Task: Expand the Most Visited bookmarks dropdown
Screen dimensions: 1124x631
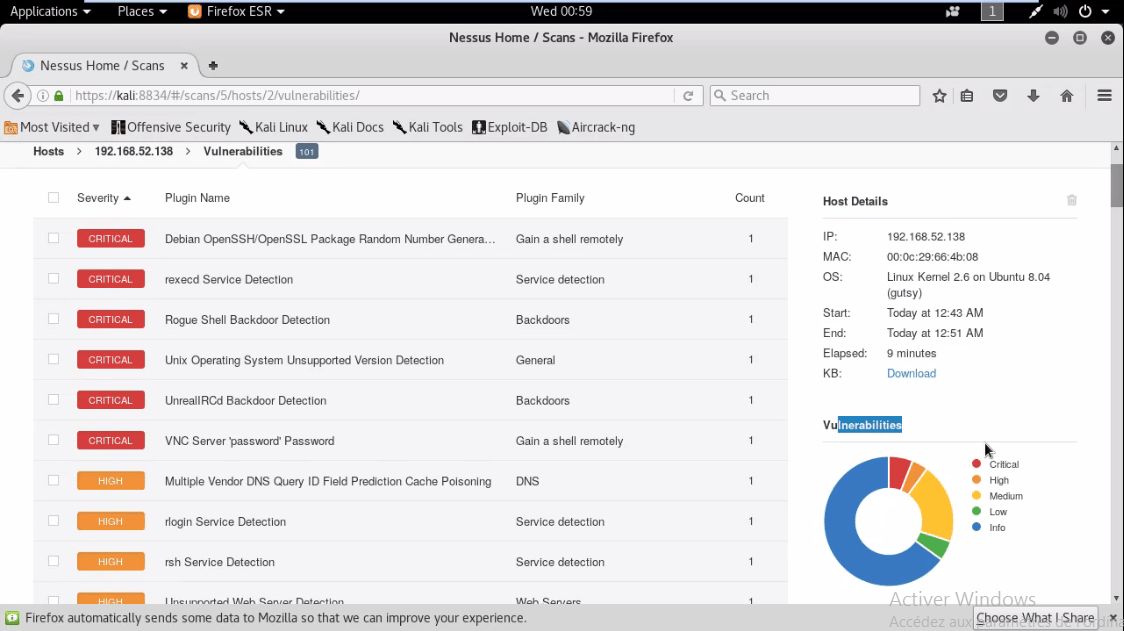Action: [x=52, y=127]
